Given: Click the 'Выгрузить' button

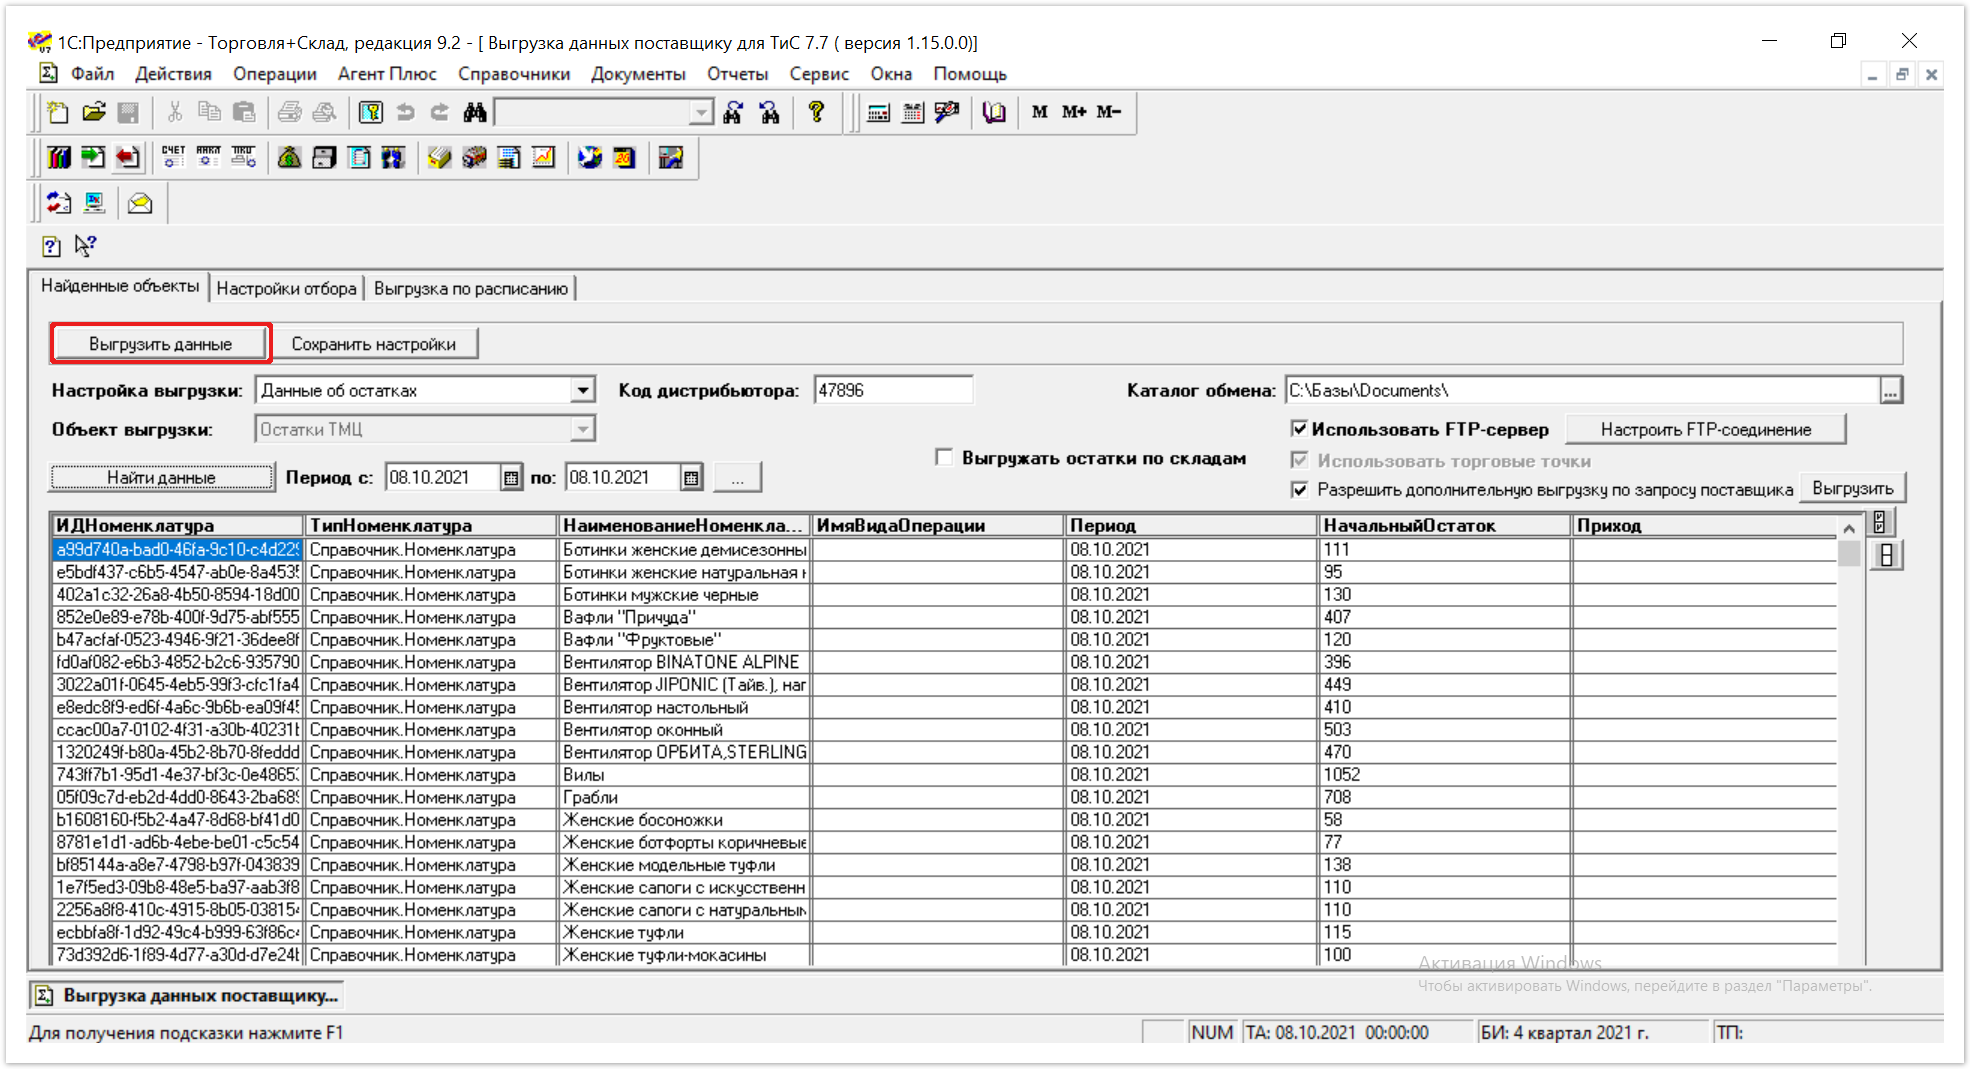Looking at the screenshot, I should click(1852, 489).
